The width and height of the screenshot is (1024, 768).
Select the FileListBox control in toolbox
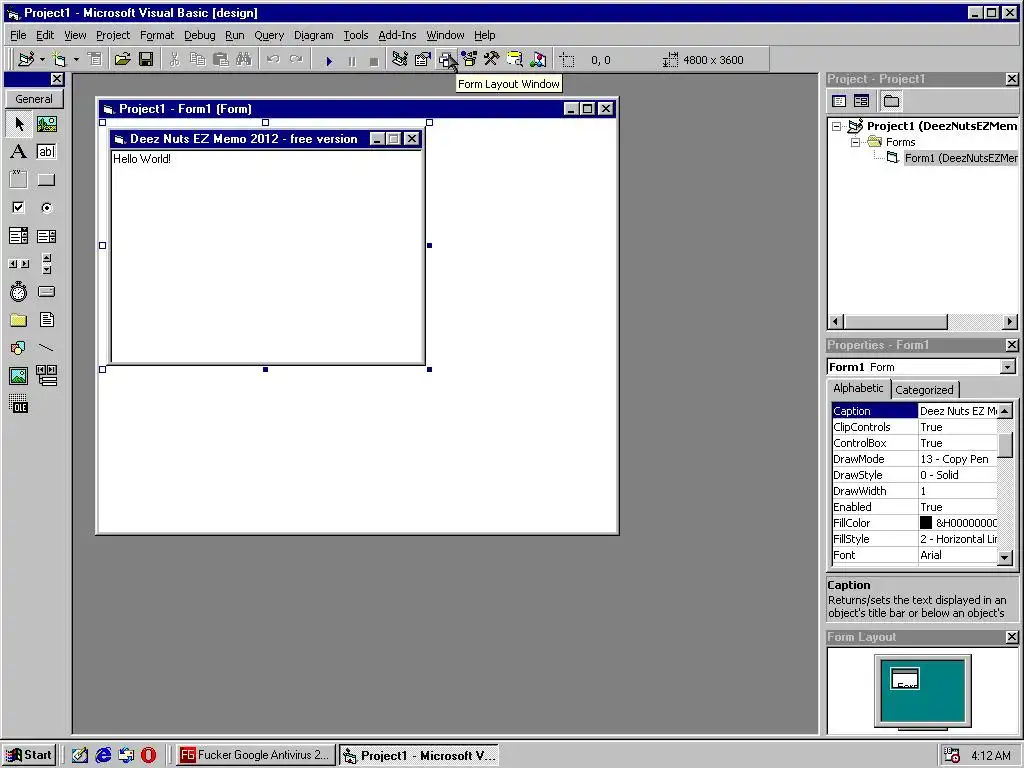[x=46, y=320]
